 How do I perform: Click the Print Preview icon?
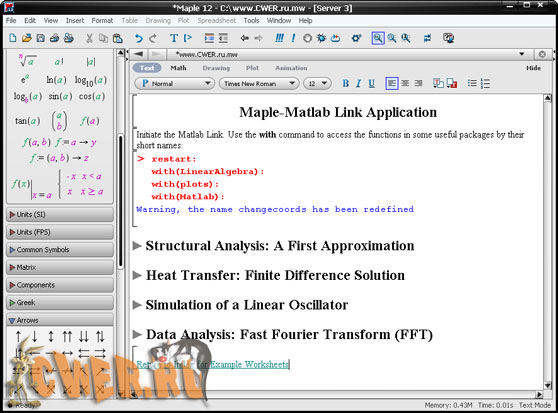click(x=69, y=38)
